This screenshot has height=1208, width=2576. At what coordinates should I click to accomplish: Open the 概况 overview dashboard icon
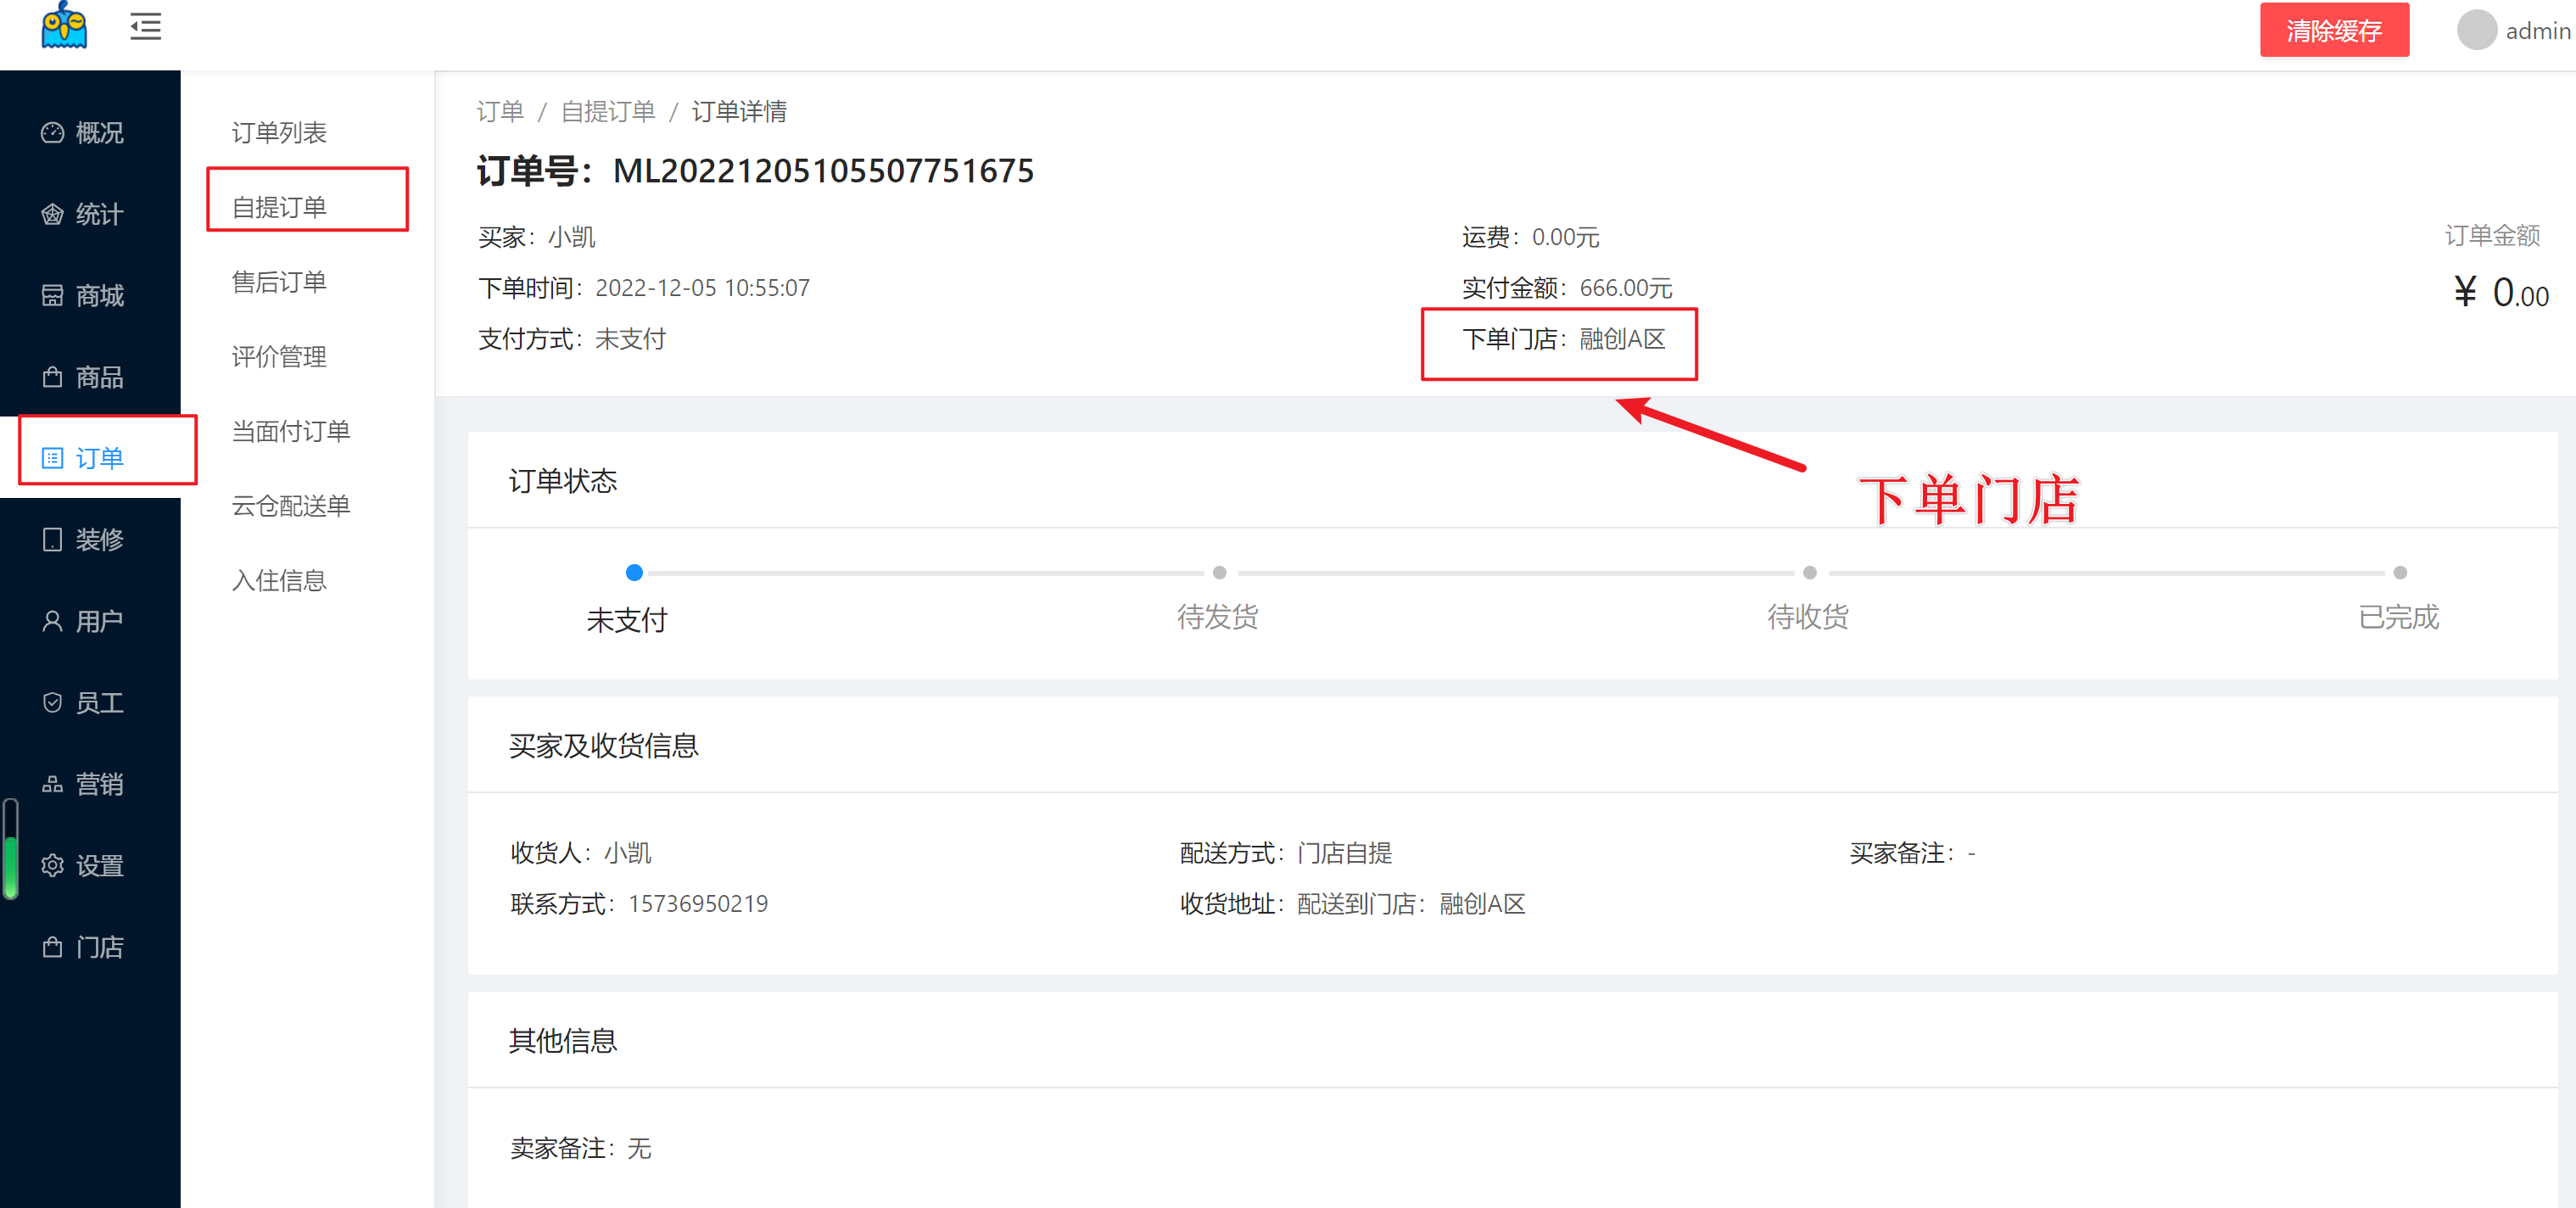coord(52,133)
